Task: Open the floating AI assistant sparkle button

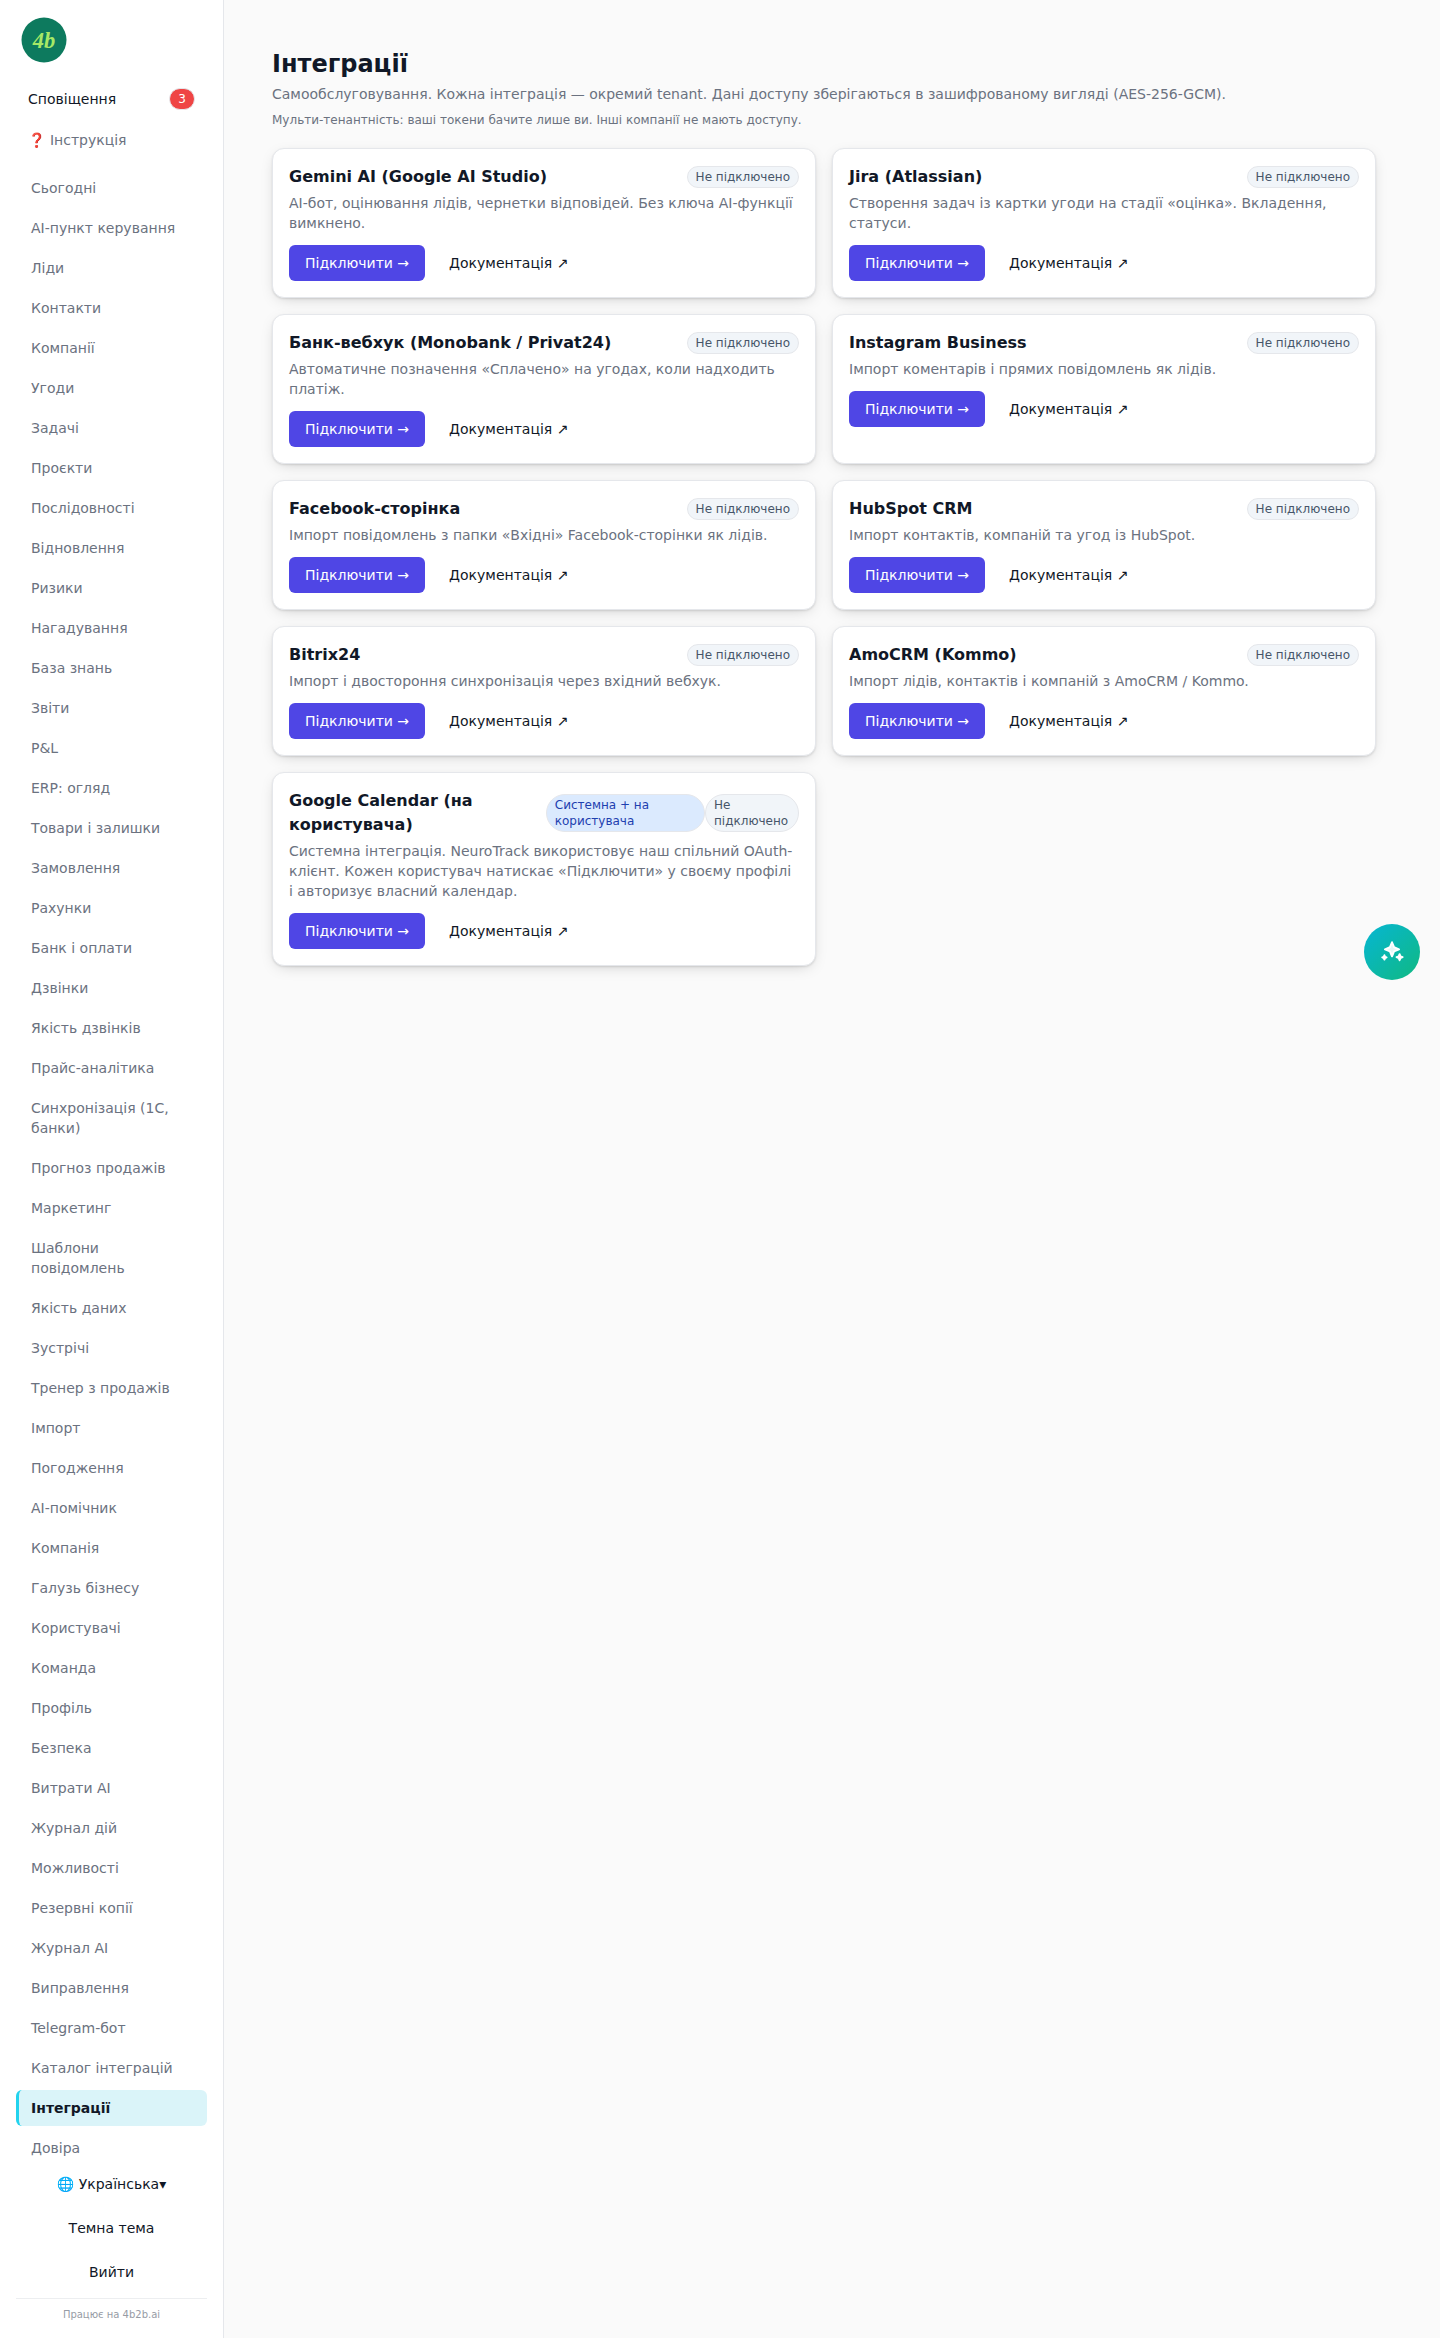Action: (x=1392, y=952)
